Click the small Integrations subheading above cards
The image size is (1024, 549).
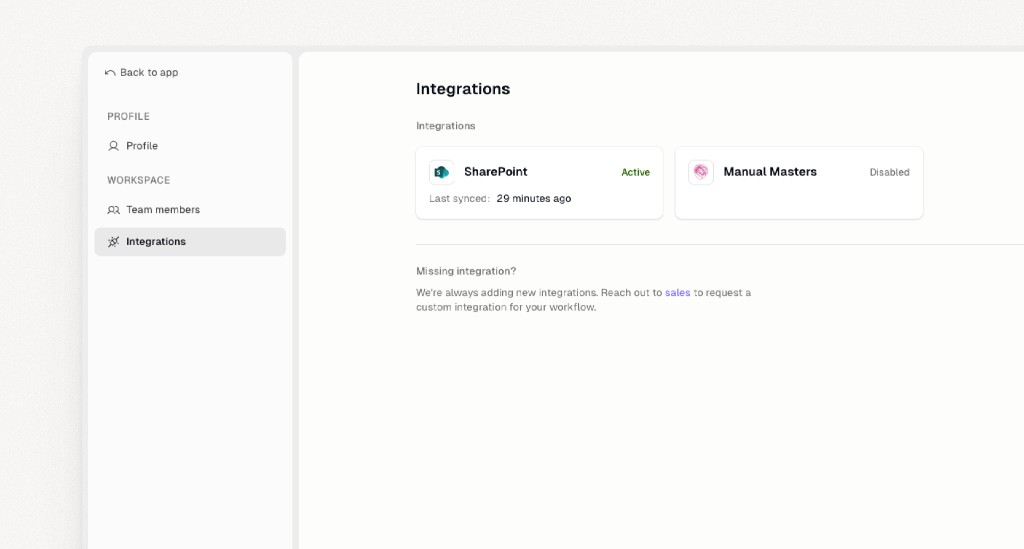[445, 126]
